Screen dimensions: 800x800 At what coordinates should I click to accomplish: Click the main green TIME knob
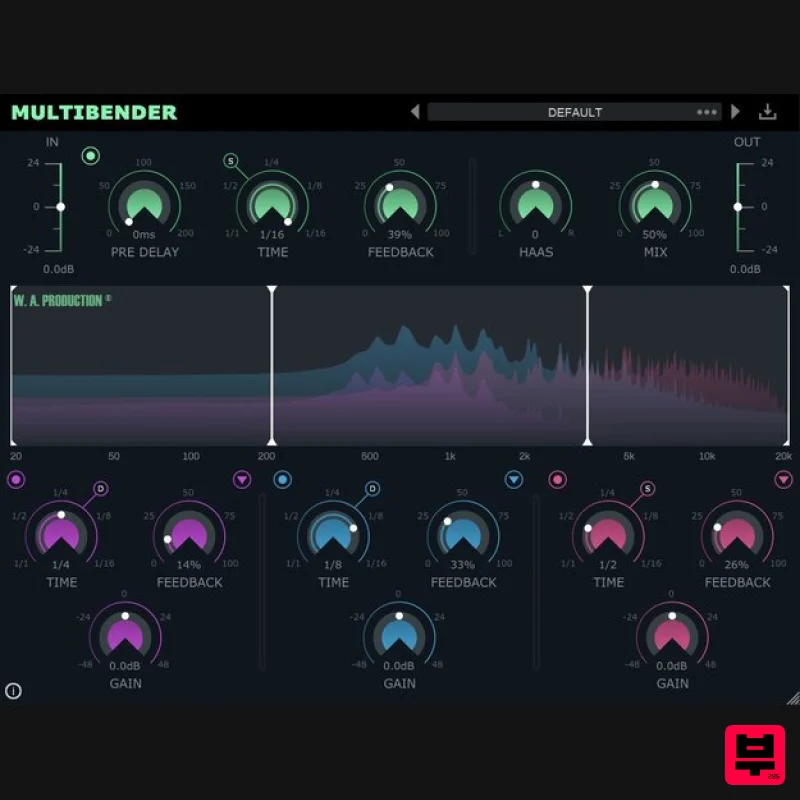coord(272,205)
